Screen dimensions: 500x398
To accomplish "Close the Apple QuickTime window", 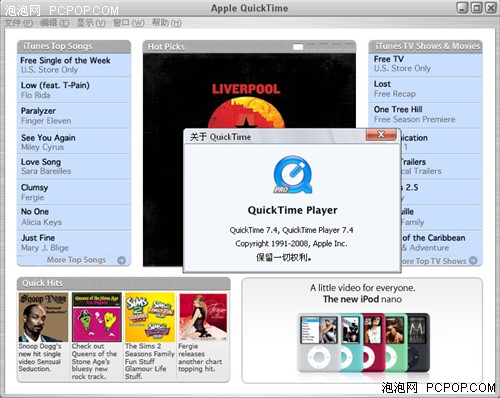I will pos(490,8).
